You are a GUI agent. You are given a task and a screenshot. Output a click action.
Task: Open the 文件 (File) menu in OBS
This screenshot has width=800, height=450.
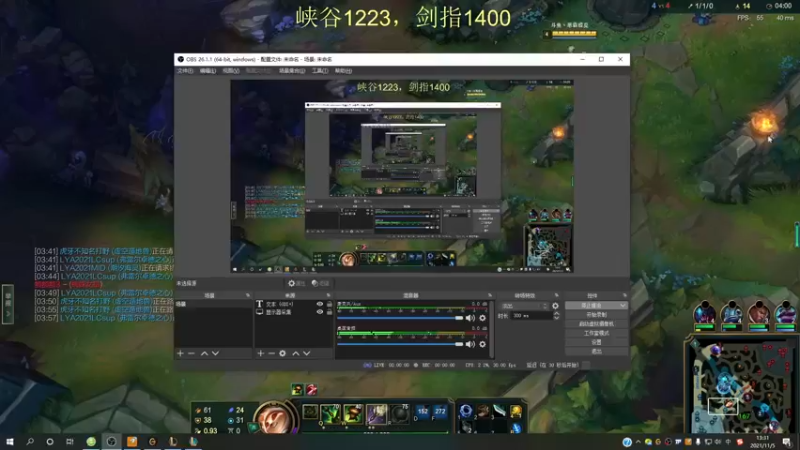point(185,71)
